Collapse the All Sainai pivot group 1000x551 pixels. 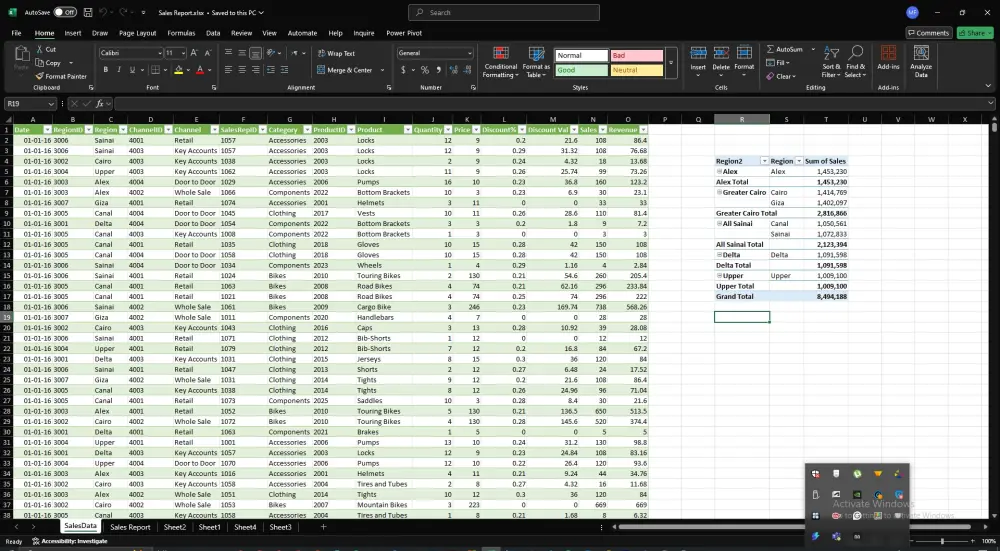[719, 224]
